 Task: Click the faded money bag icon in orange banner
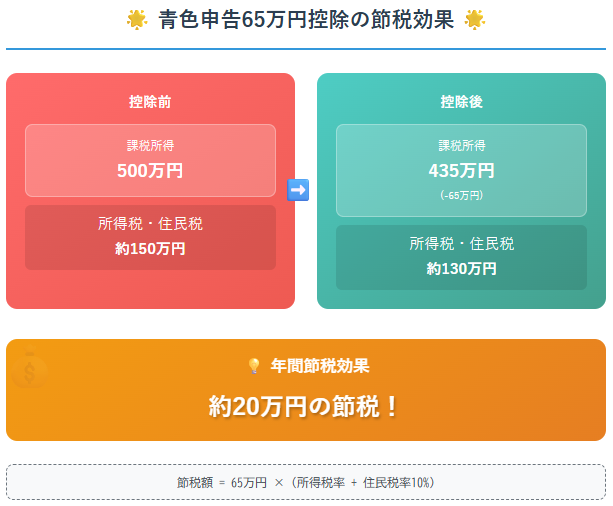[30, 368]
